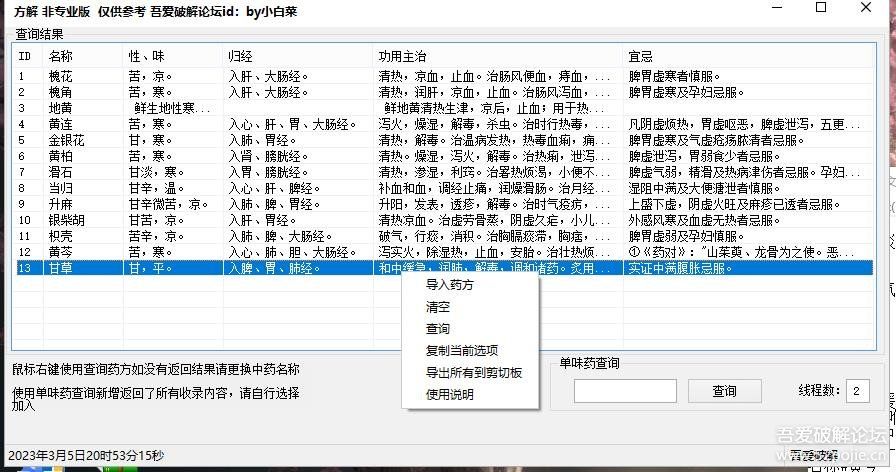
Task: Minimize the 方解 window
Action: pyautogui.click(x=777, y=7)
